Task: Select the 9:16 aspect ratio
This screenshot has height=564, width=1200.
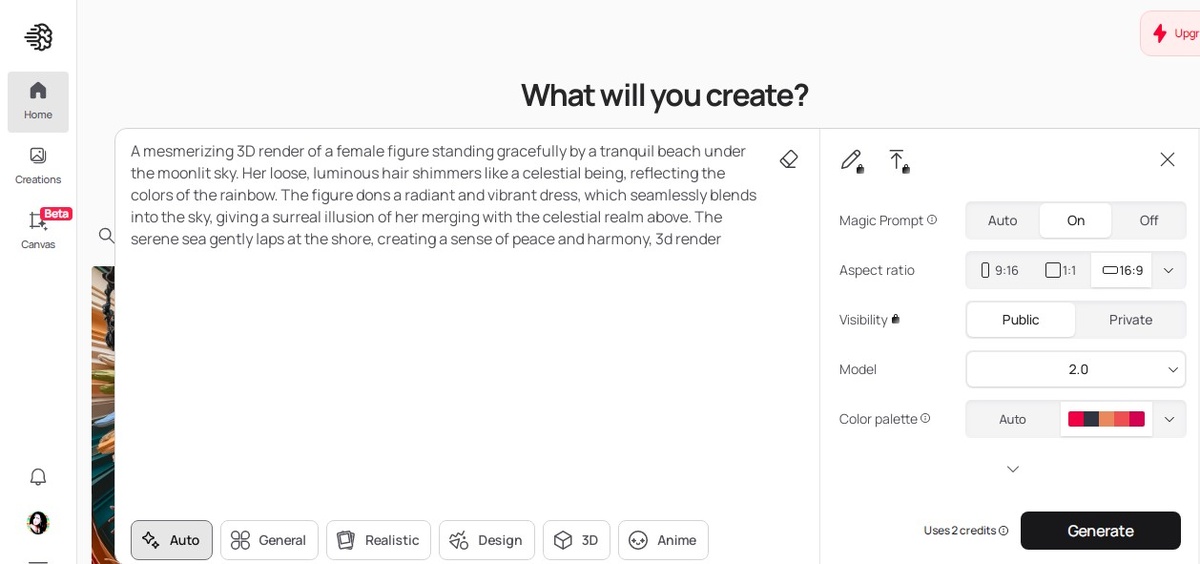Action: pyautogui.click(x=999, y=270)
